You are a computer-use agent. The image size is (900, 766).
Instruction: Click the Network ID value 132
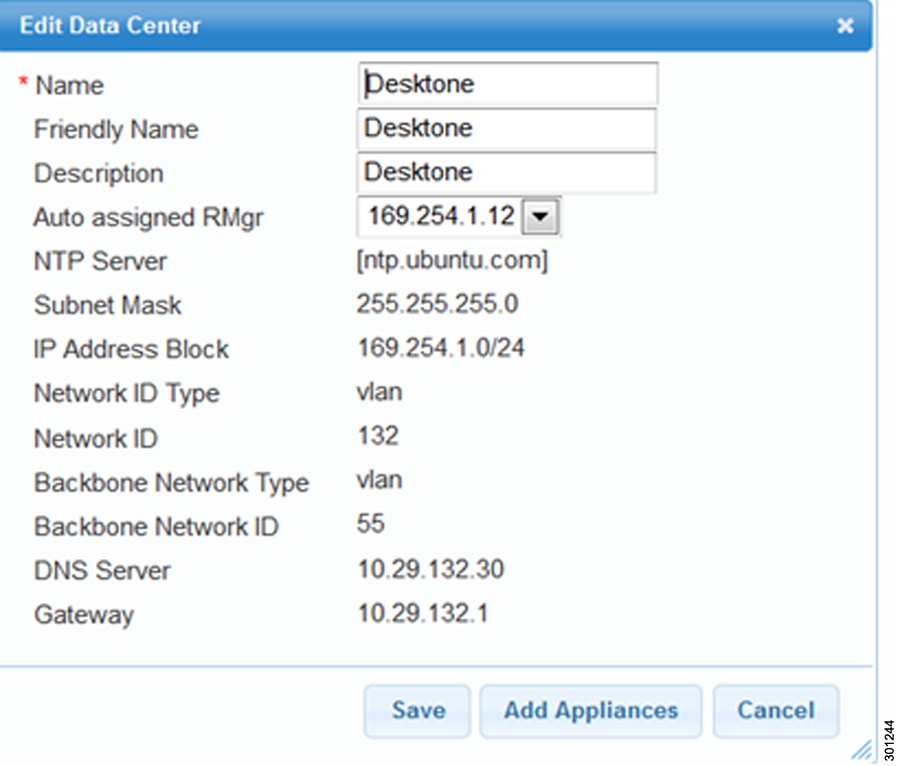point(378,436)
